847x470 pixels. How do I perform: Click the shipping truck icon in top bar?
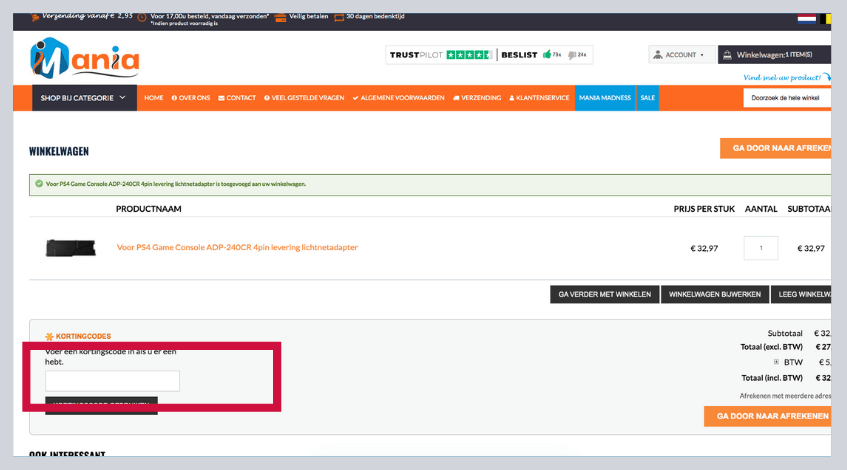tap(35, 17)
